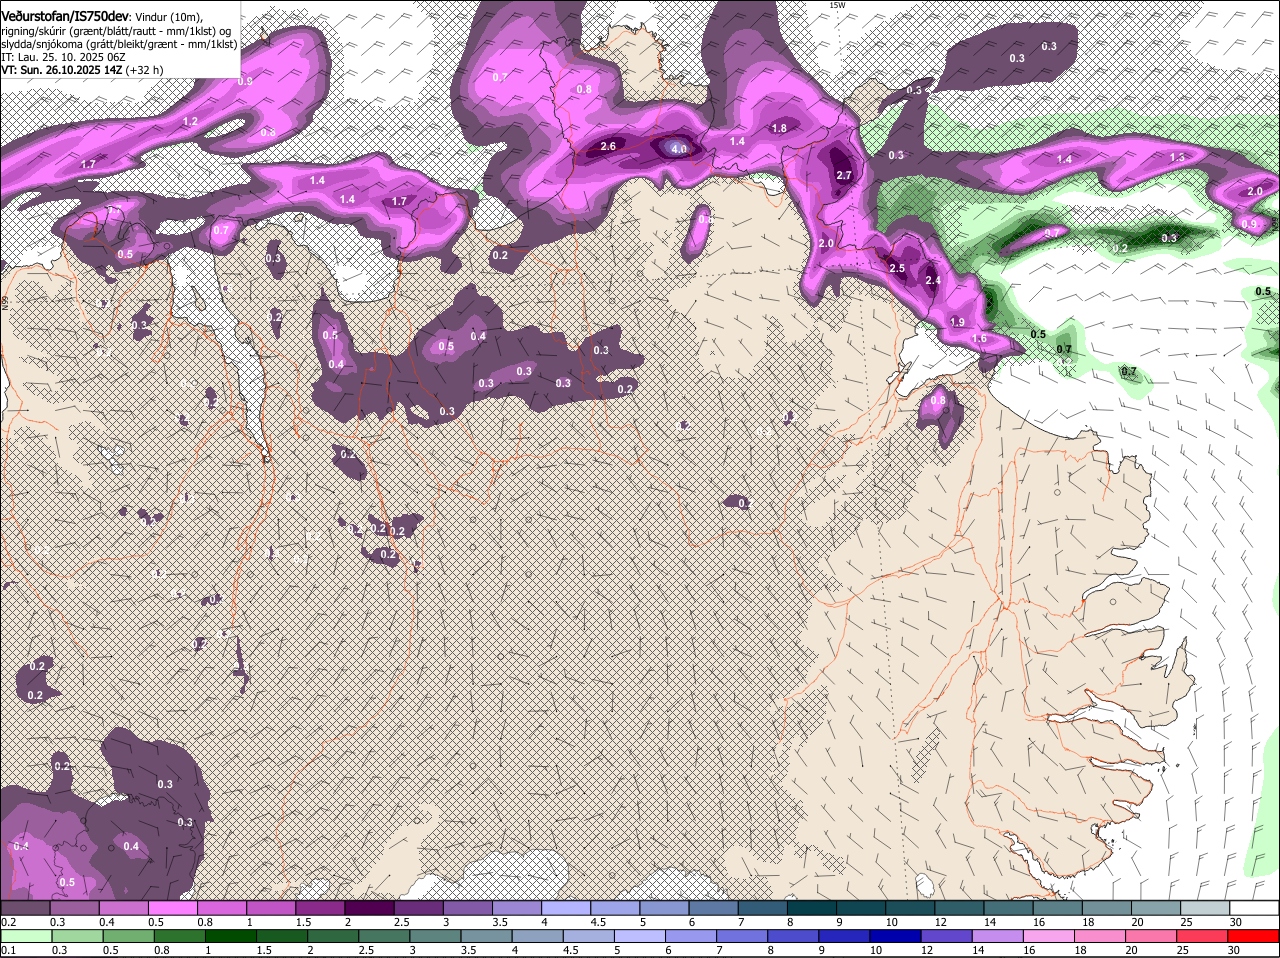Select bottom legend swatch between 4 and 4.5
Viewport: 1280px width, 958px height.
[x=538, y=936]
